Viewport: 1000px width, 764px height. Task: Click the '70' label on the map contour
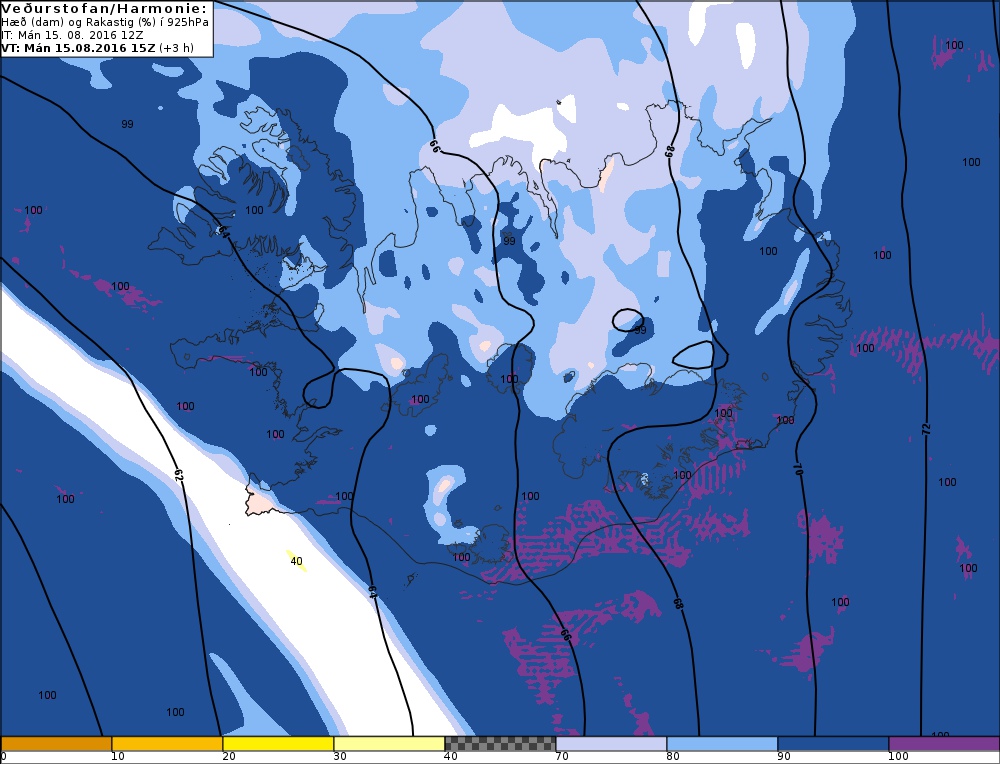pyautogui.click(x=797, y=469)
